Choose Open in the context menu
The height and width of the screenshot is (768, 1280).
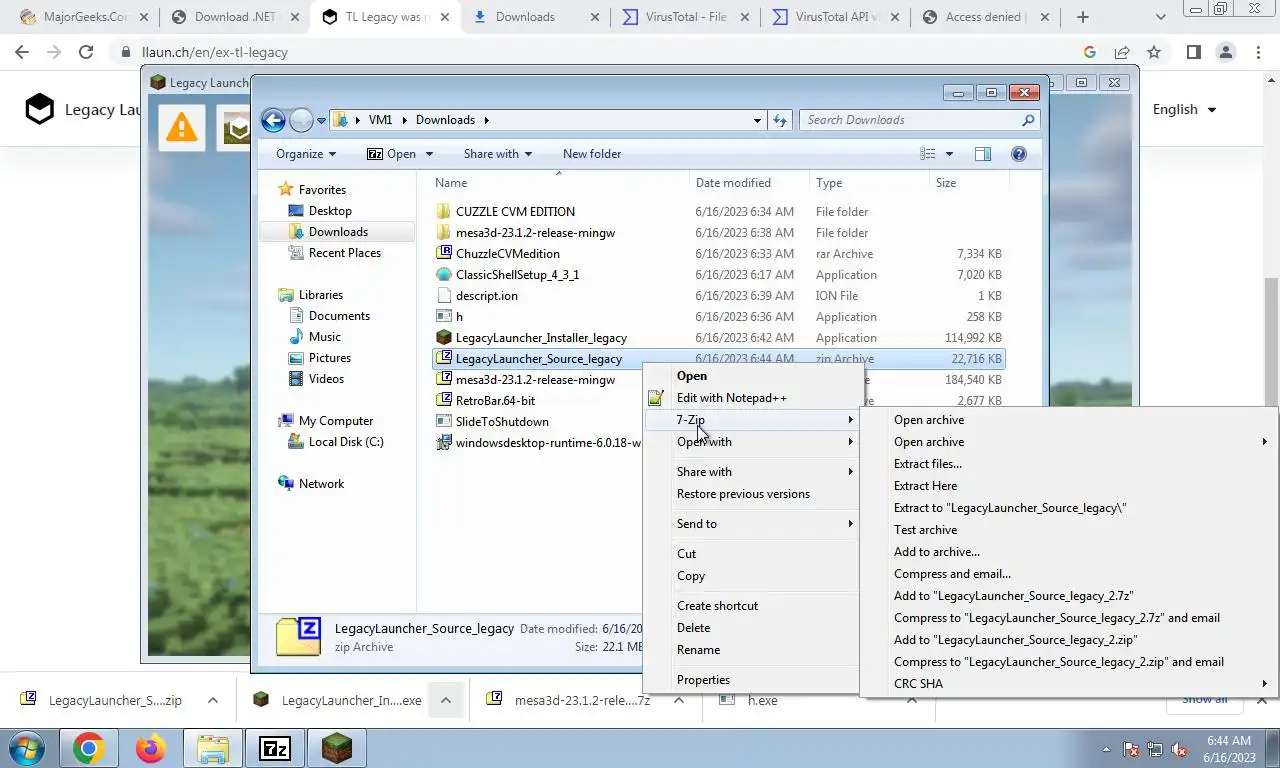click(x=692, y=376)
